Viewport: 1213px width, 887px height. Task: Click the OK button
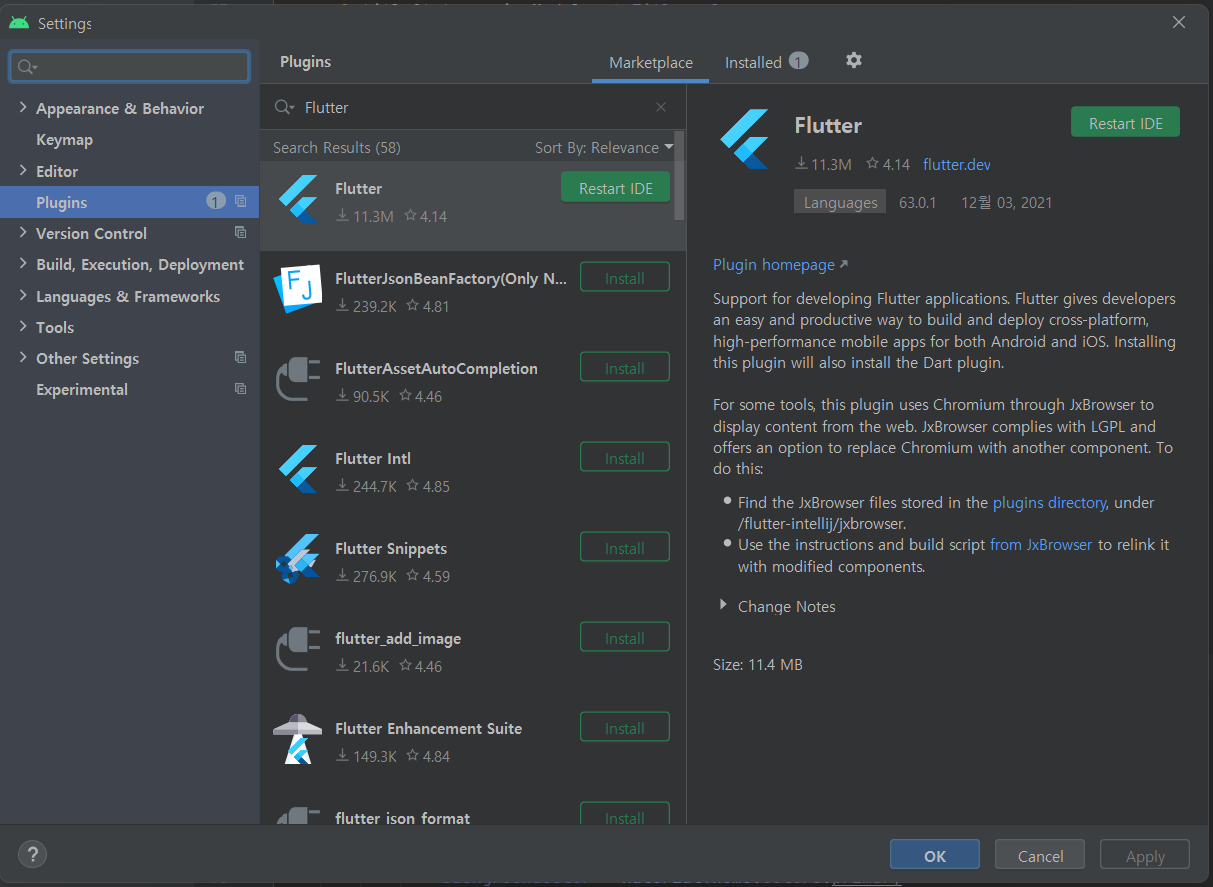pos(935,856)
